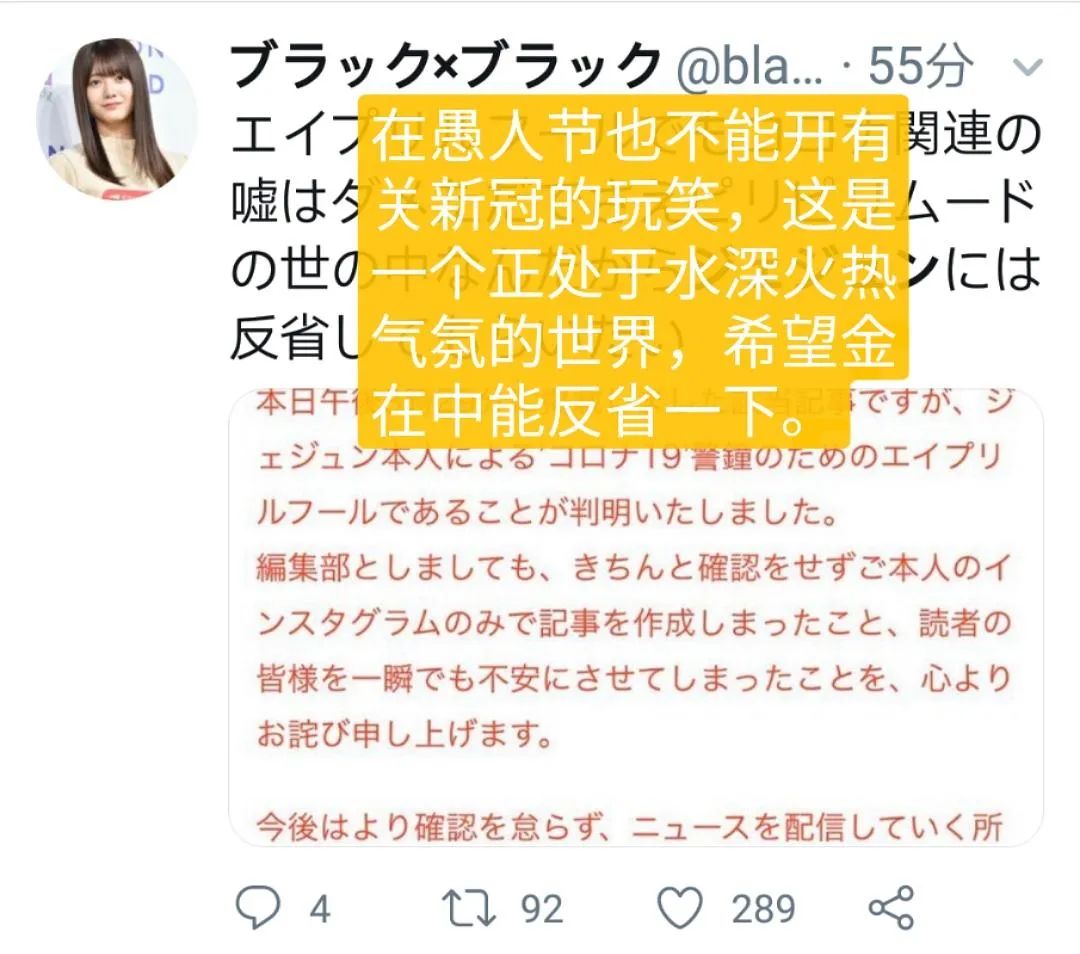Click the yellow Chinese translation overlay
Screen dimensions: 1080x954
coord(632,271)
